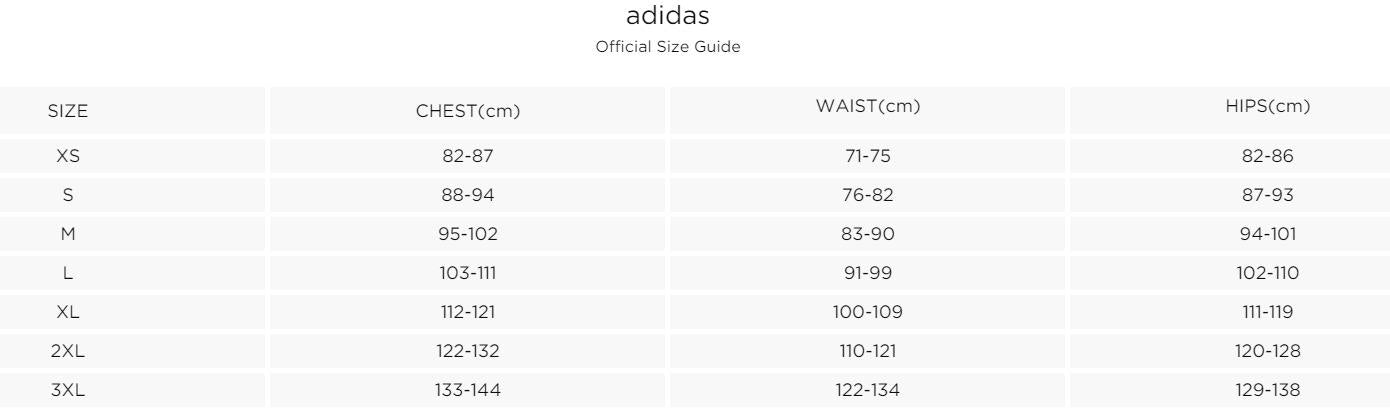This screenshot has width=1390, height=419.
Task: Click waist value 76-82 for S
Action: click(x=868, y=195)
